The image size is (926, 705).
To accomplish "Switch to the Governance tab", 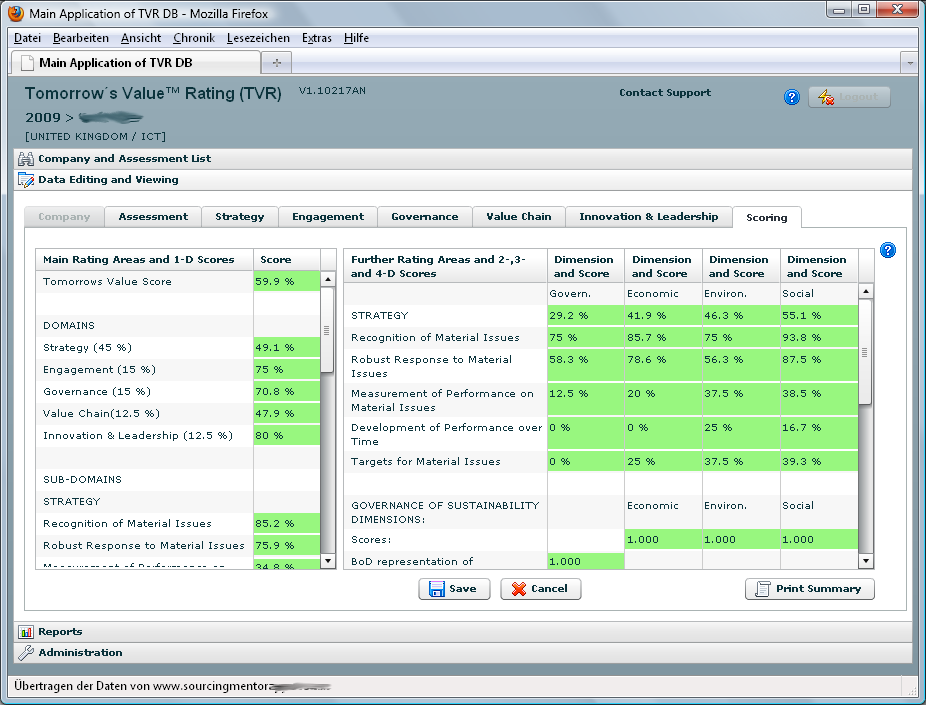I will (424, 217).
